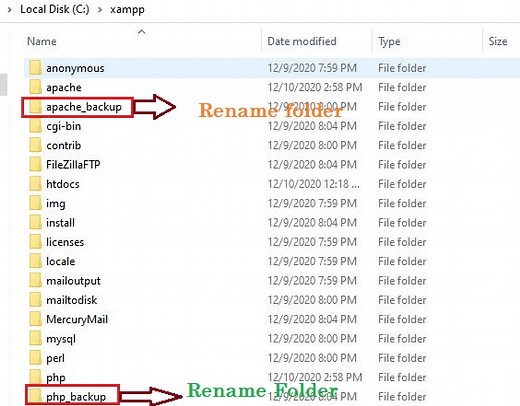520x406 pixels.
Task: Click the date 12/10/2020 12:18 for htdocs
Action: (313, 184)
